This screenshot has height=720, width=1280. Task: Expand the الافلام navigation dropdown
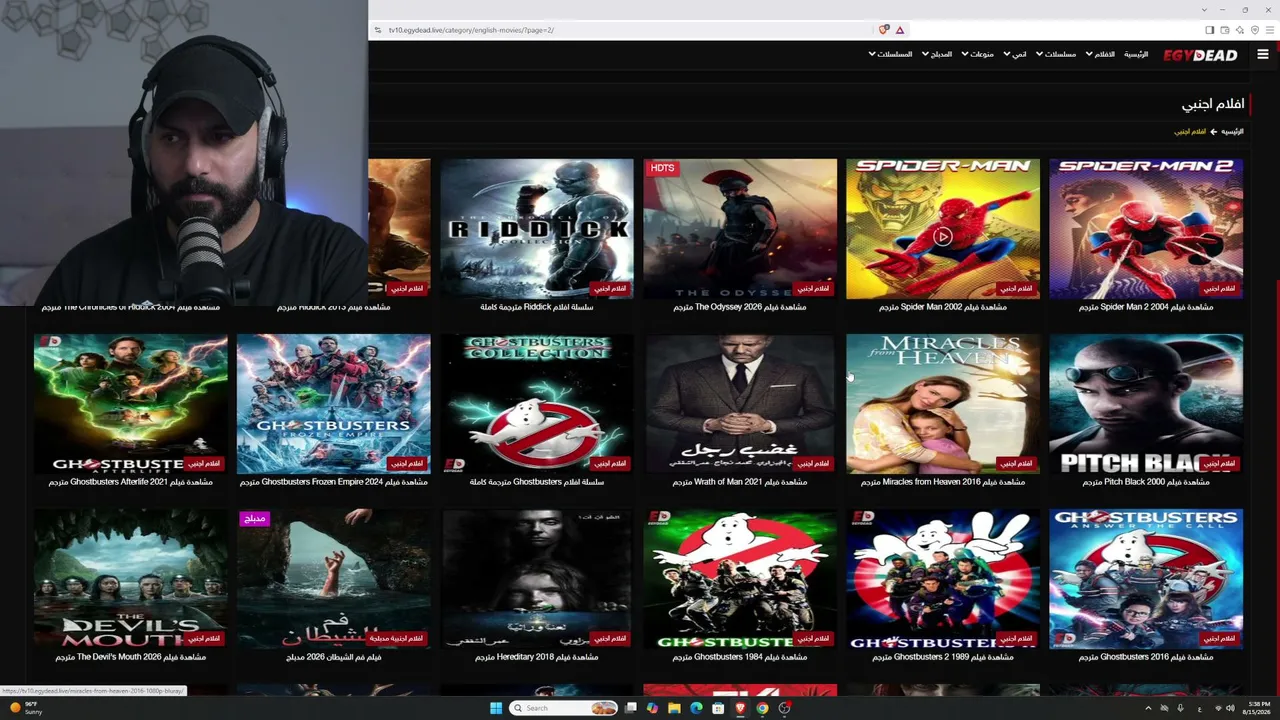(x=1100, y=54)
